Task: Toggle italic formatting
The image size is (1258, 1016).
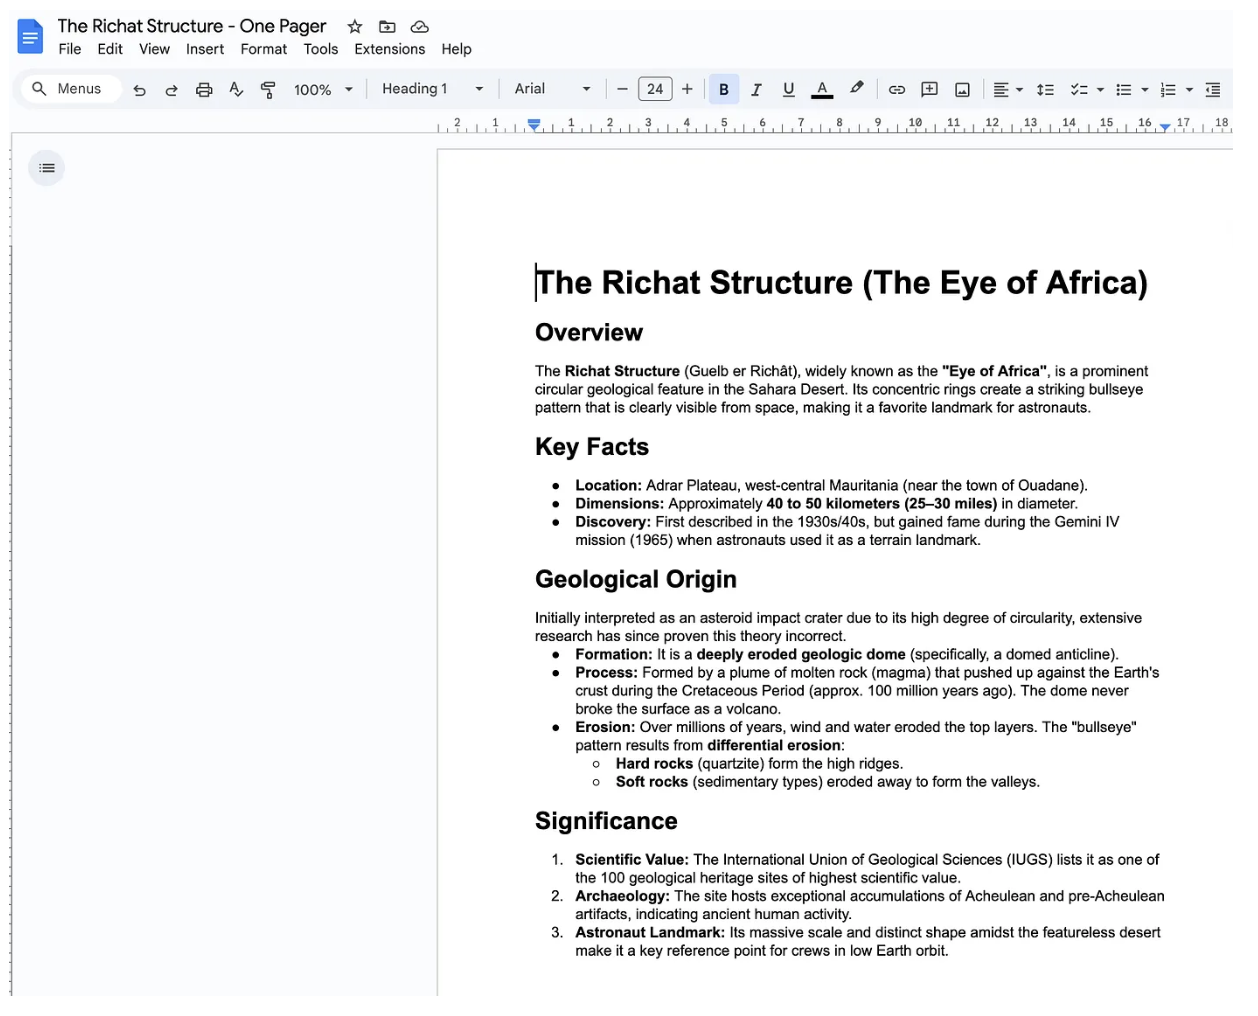Action: click(756, 90)
